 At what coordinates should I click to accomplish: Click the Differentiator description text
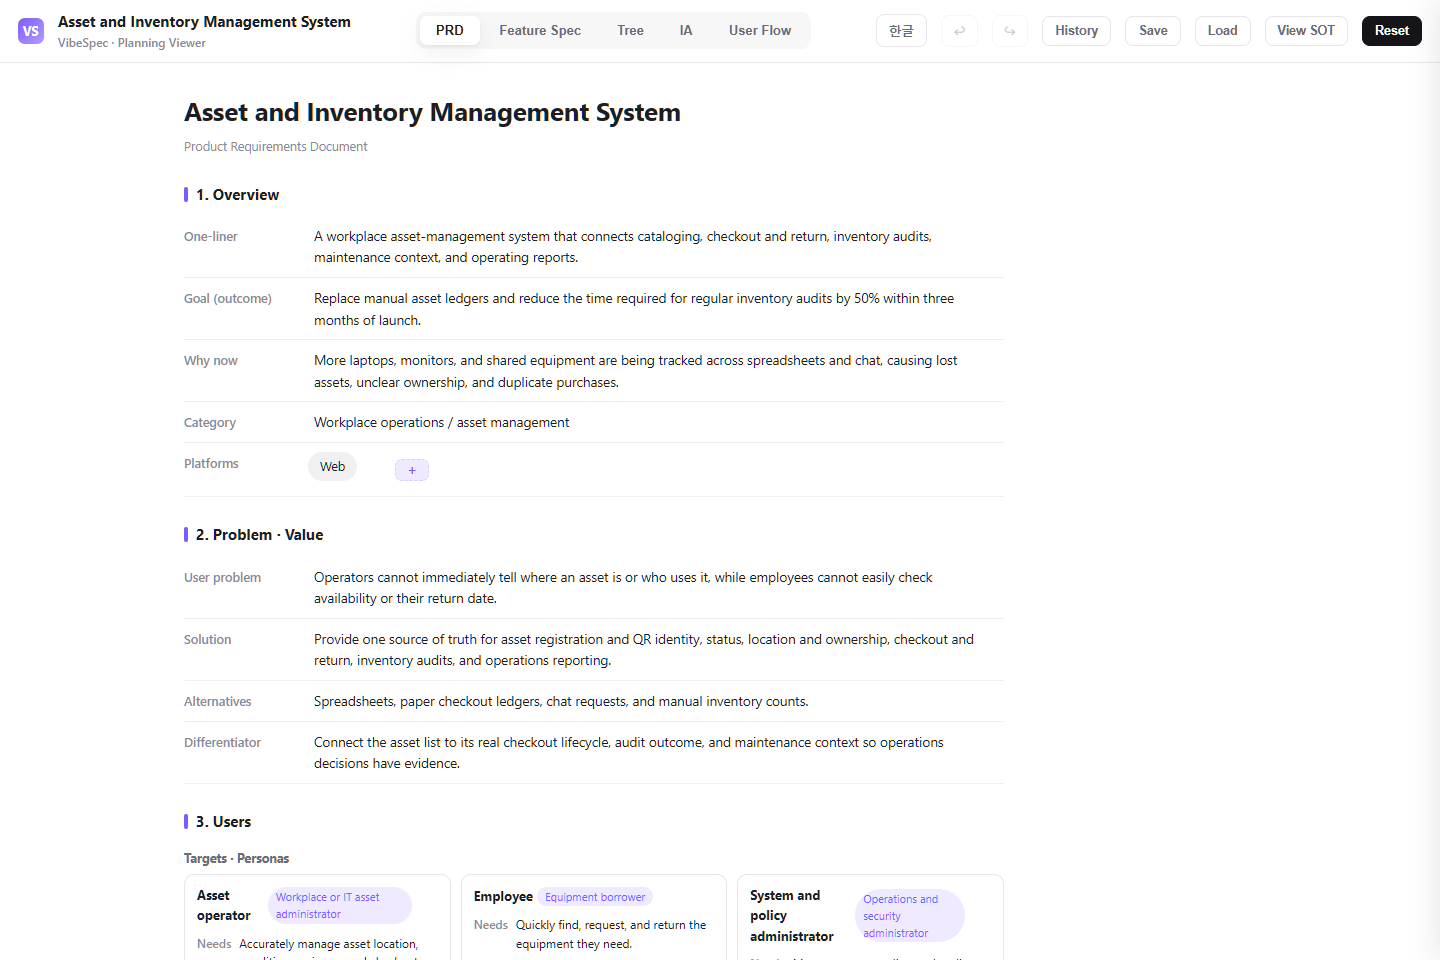[629, 753]
